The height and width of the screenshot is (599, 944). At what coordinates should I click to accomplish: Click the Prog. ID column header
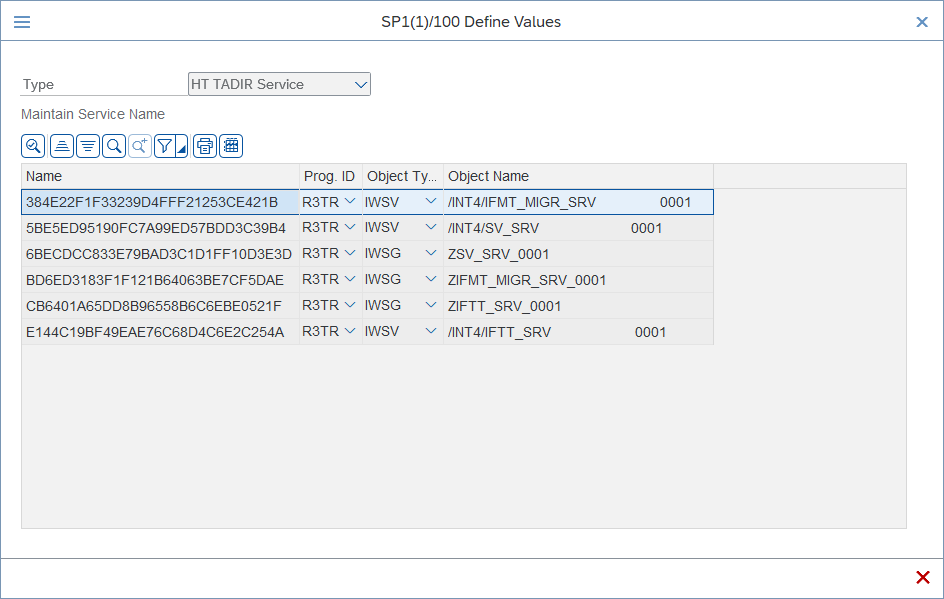(x=331, y=176)
